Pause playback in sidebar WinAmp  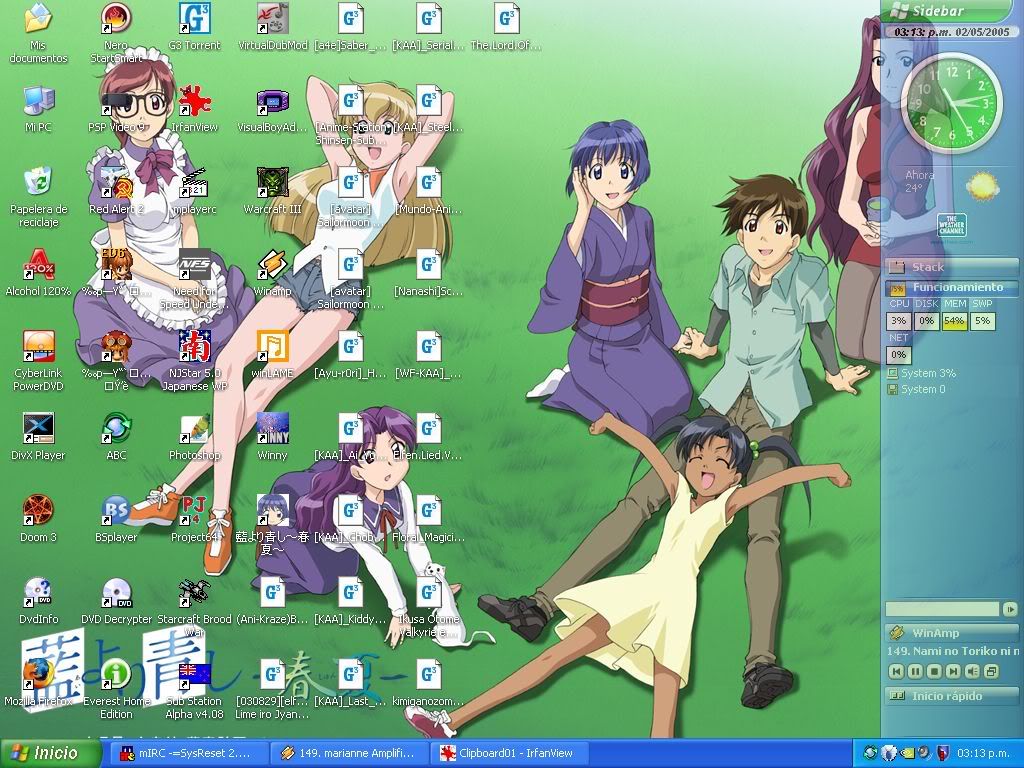pyautogui.click(x=915, y=671)
